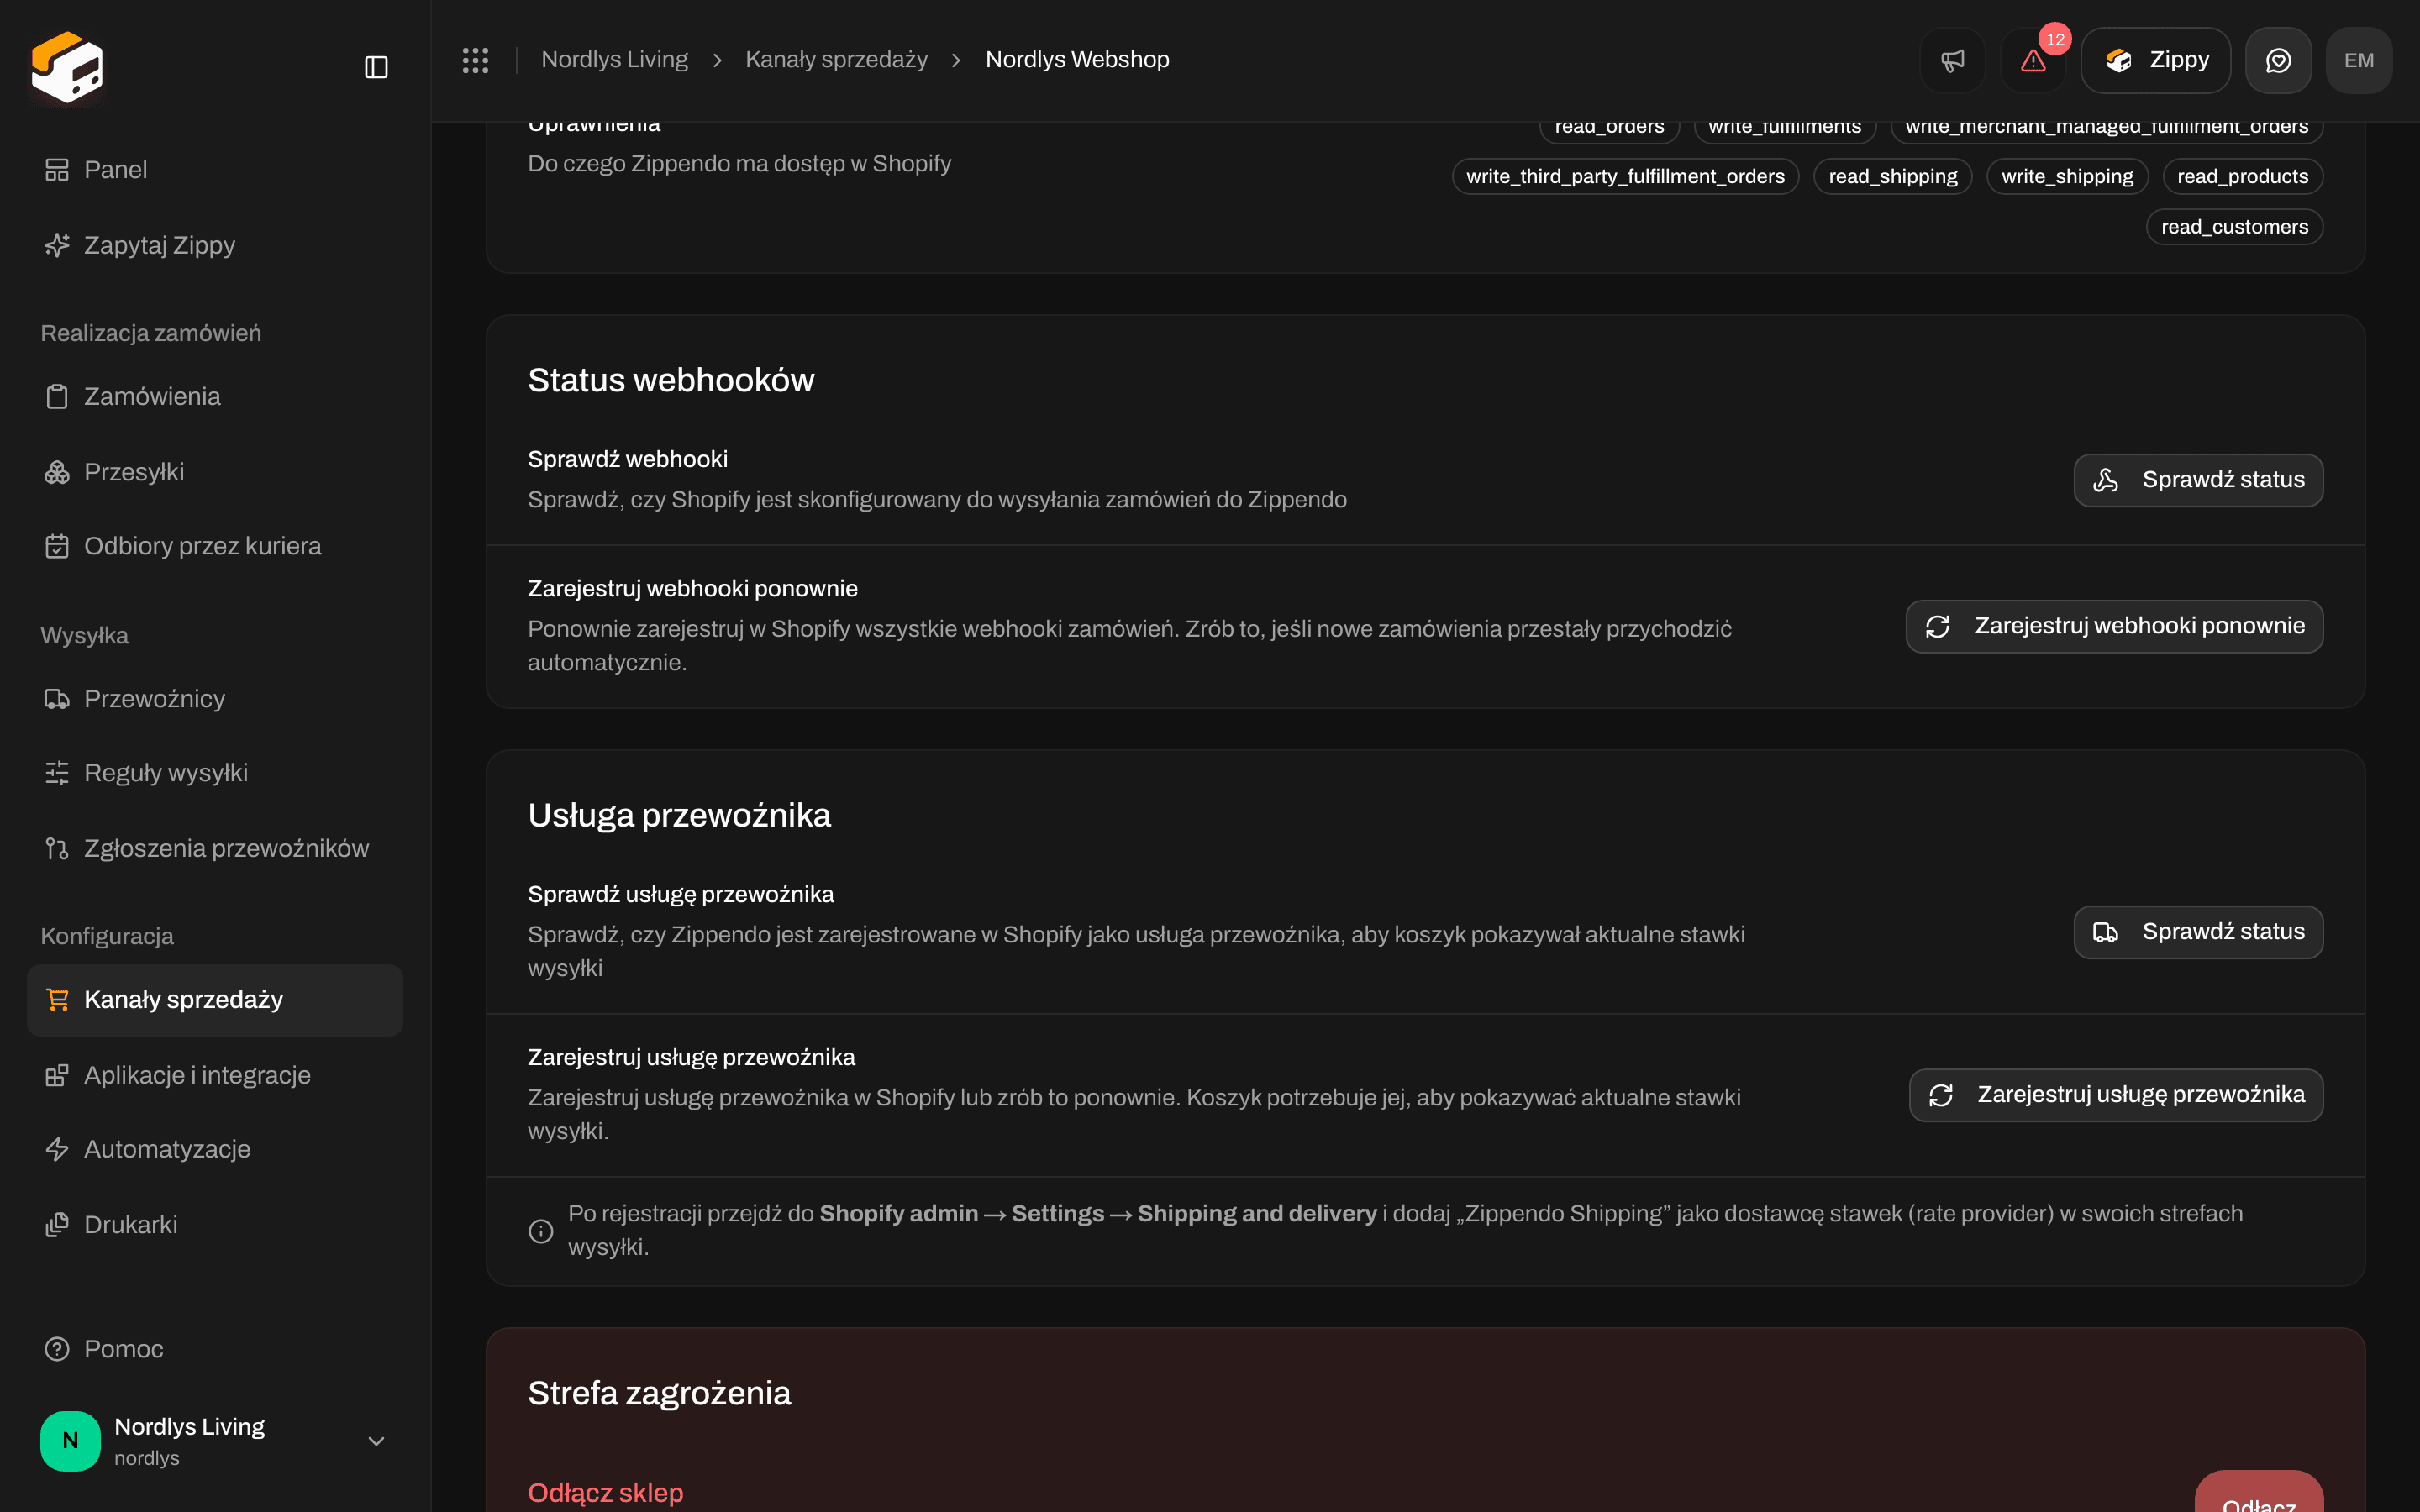Image resolution: width=2420 pixels, height=1512 pixels.
Task: Open the EM user avatar menu
Action: click(2359, 60)
